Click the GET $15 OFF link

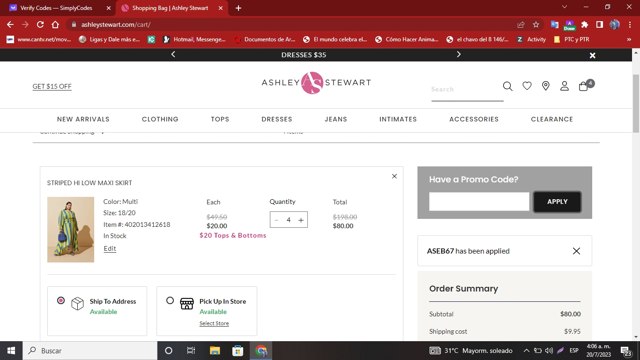[52, 86]
